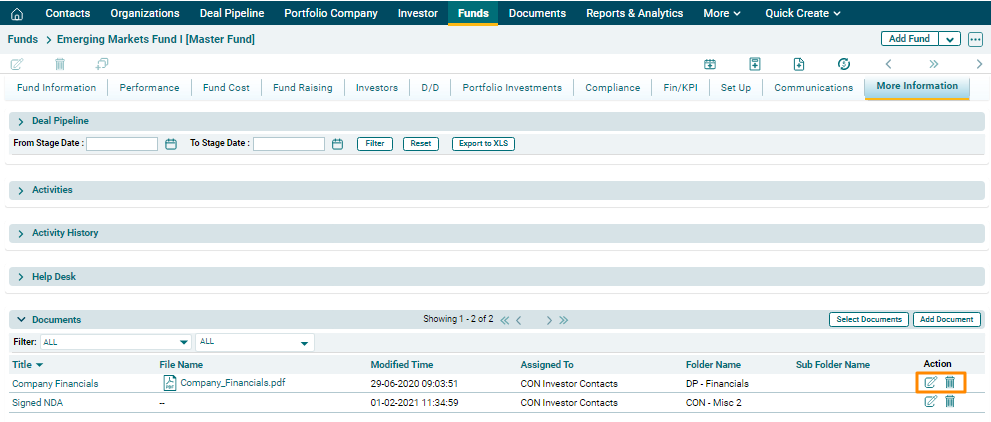Click the Add Document button
Viewport: 991px width, 422px height.
946,320
